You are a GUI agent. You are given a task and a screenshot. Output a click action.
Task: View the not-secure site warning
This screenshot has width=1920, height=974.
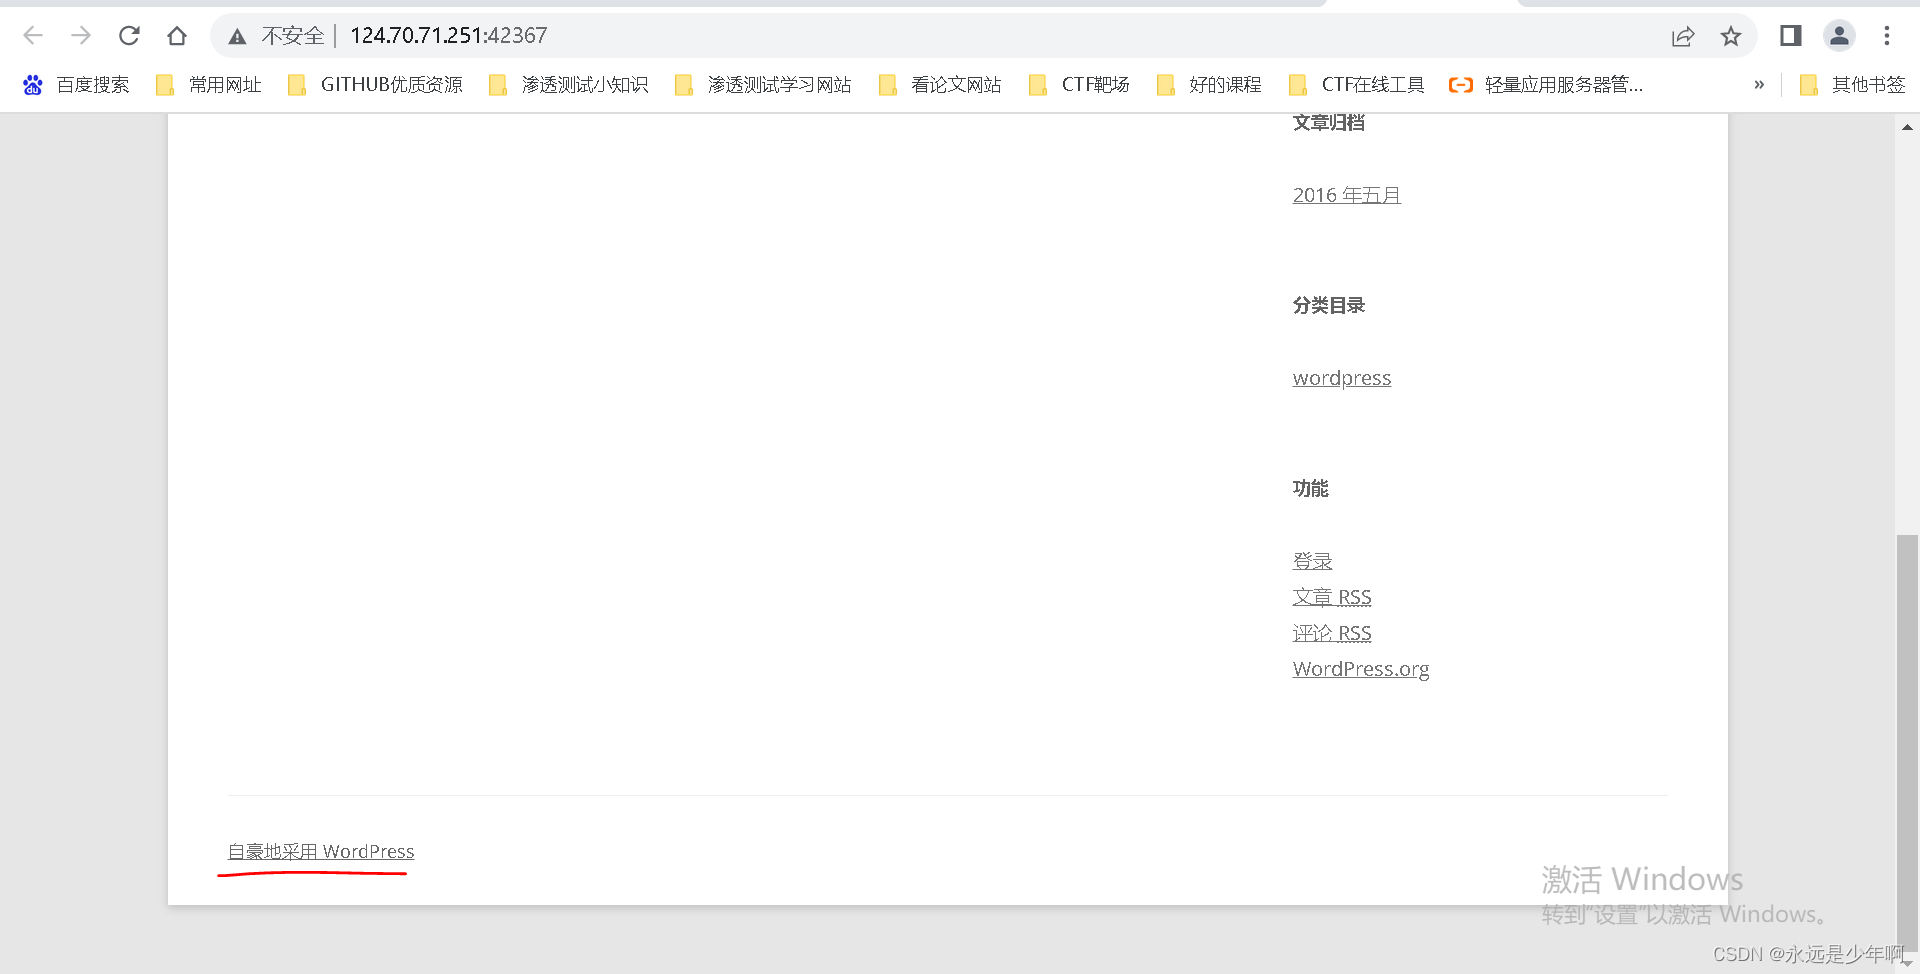(x=276, y=36)
